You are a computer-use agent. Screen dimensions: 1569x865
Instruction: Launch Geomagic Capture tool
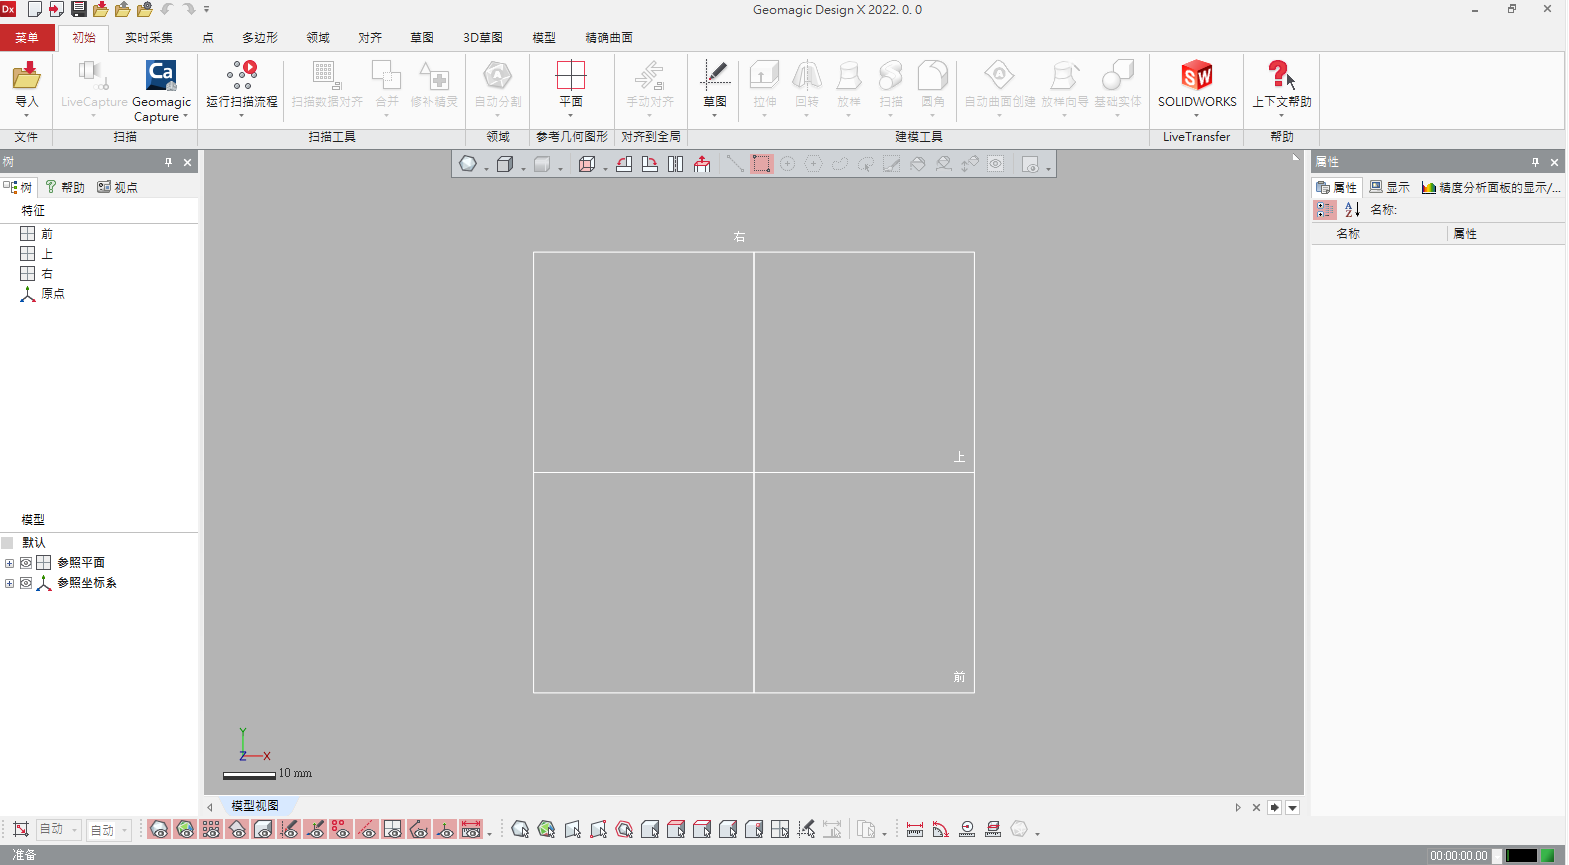[x=161, y=90]
